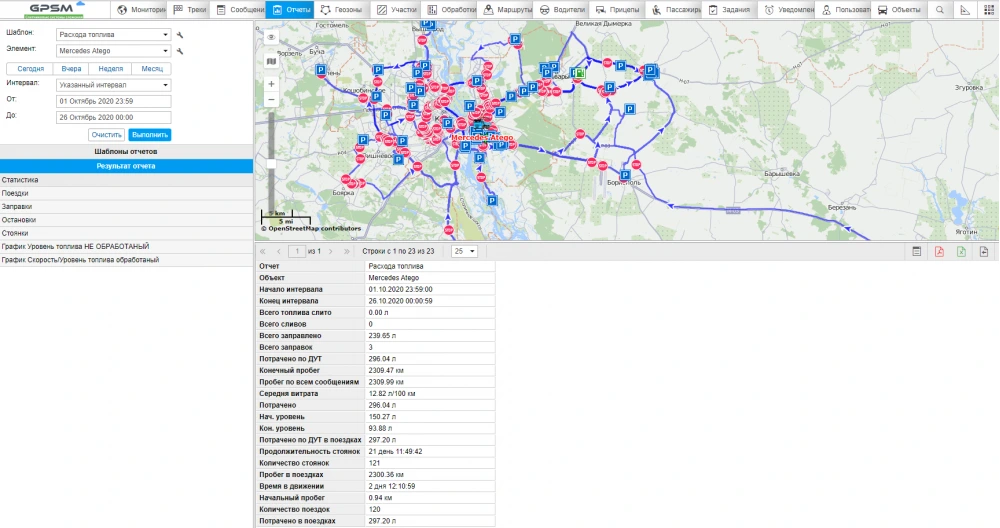Open the Шаблон template dropdown
Screen dimensions: 1000x528
click(x=113, y=34)
